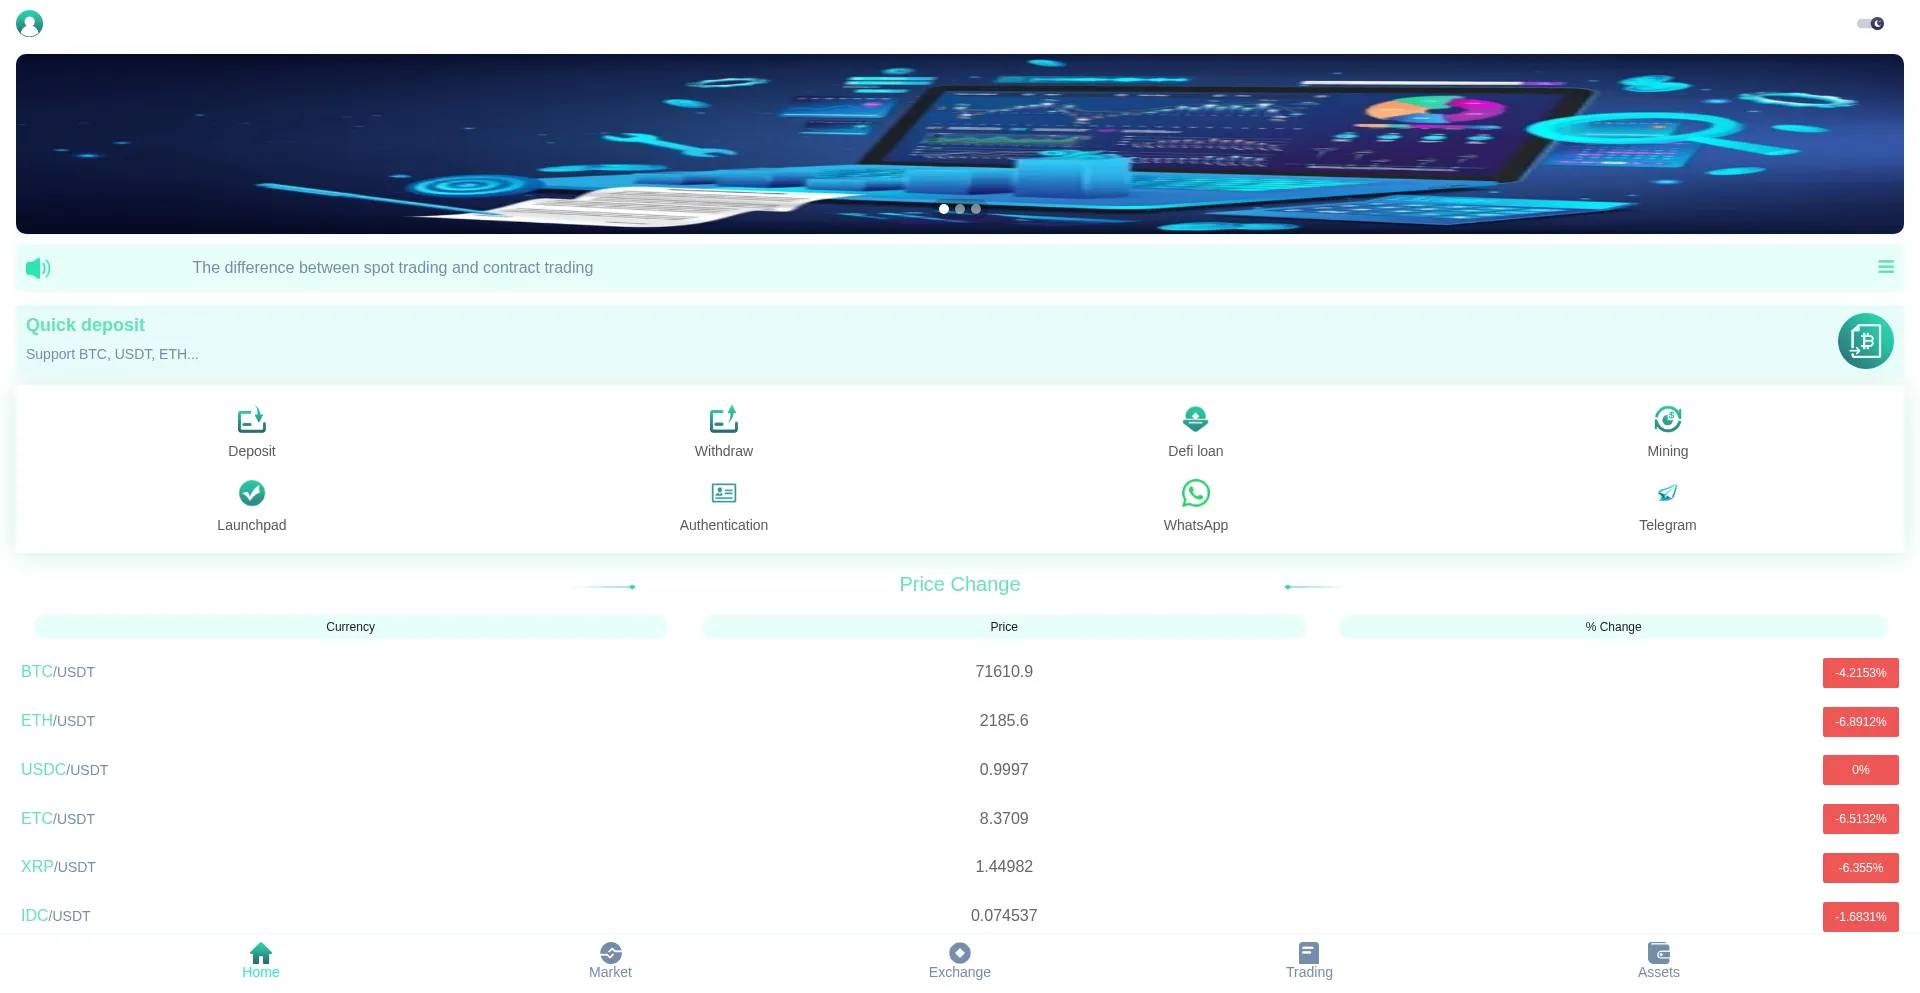Open the IDC/USDT pair row
1920x993 pixels.
tap(960, 916)
